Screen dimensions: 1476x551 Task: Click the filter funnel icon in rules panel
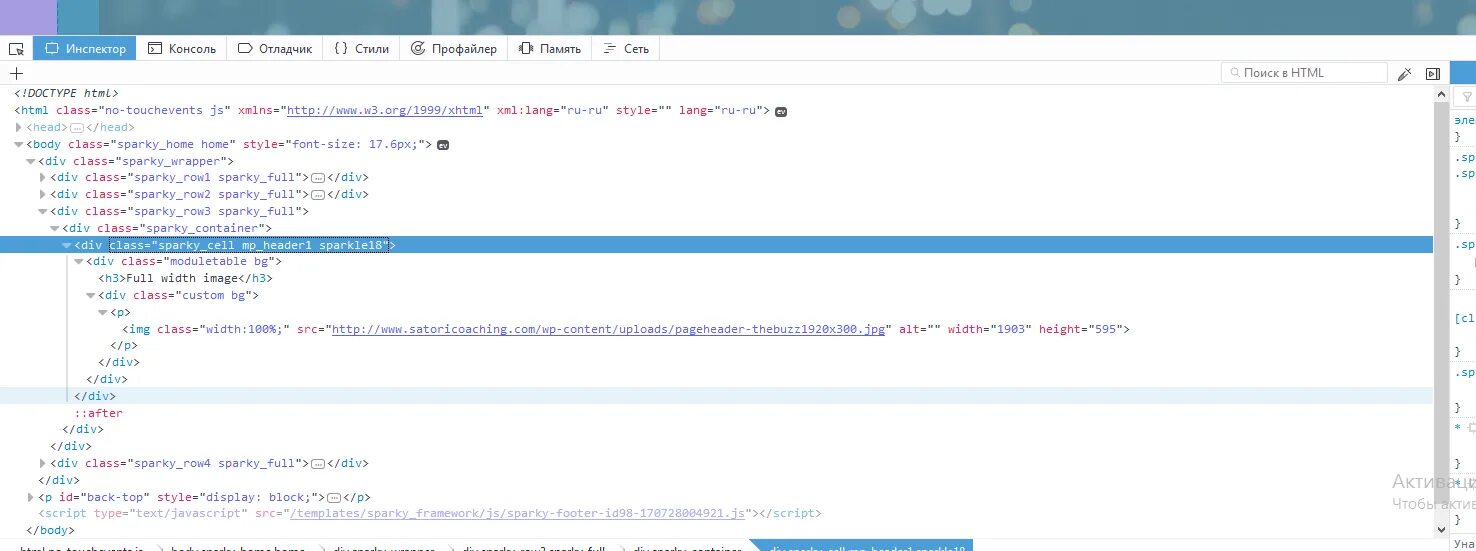(1467, 97)
